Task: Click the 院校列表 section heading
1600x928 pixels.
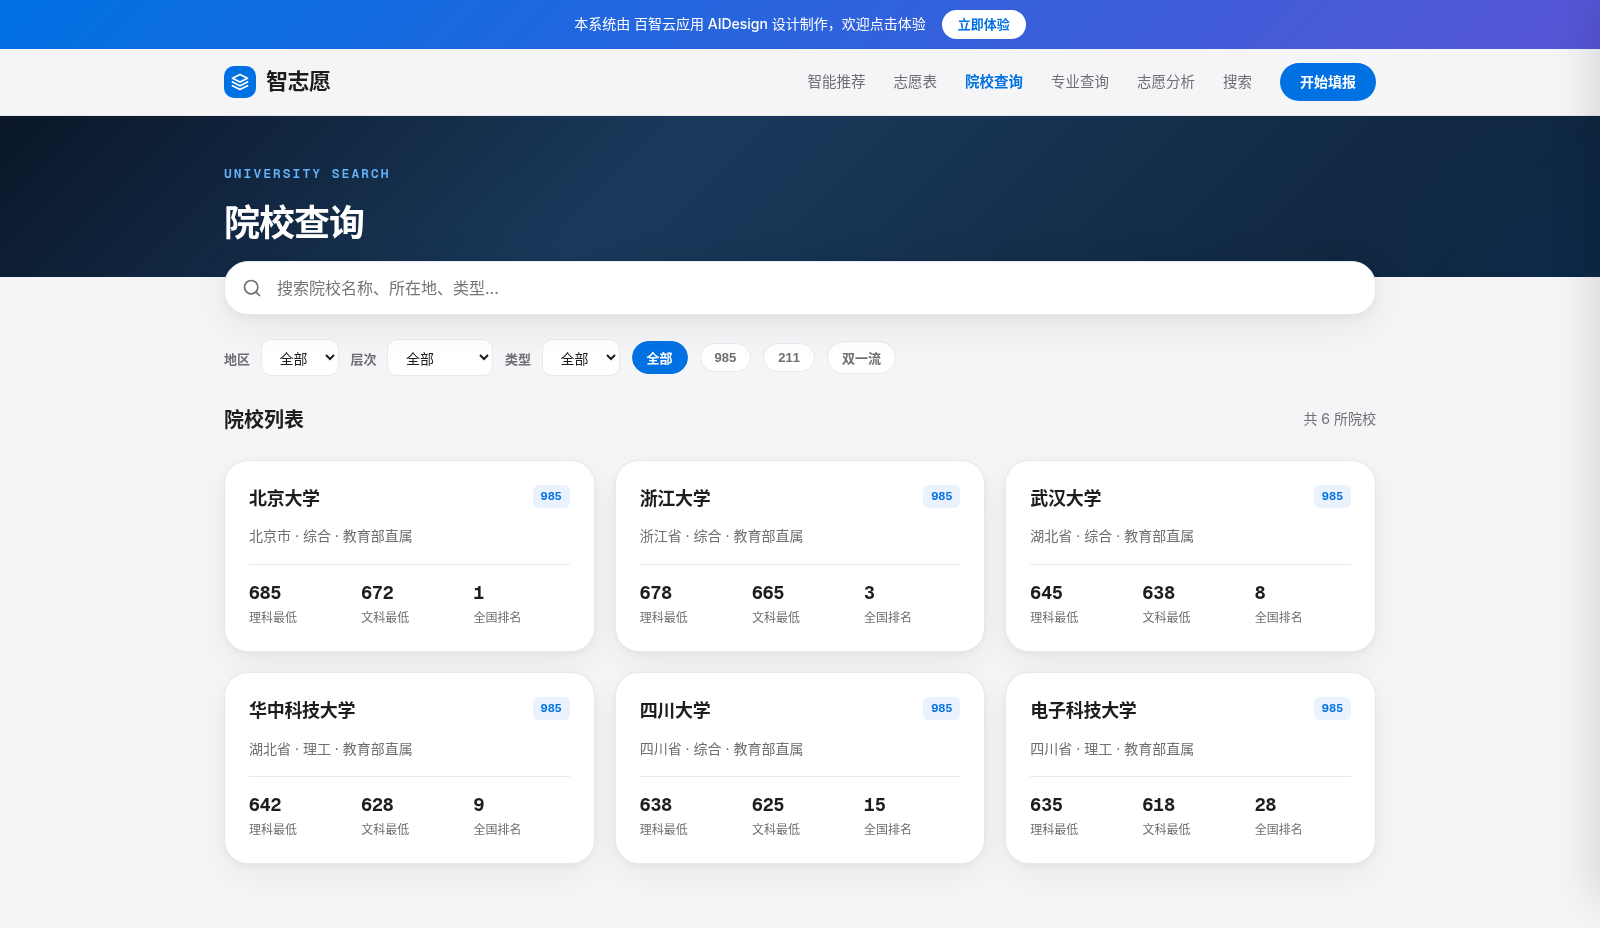Action: pyautogui.click(x=264, y=419)
